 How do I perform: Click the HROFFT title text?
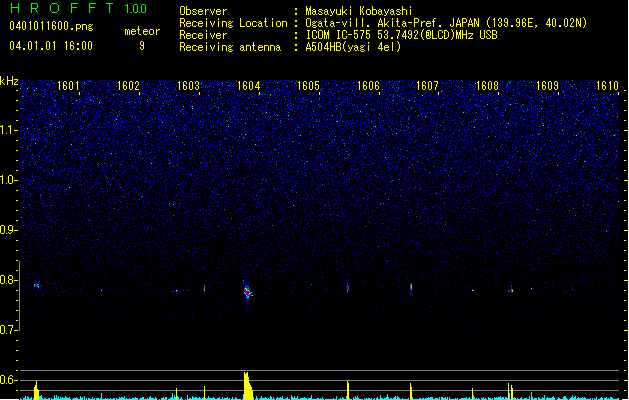(62, 8)
